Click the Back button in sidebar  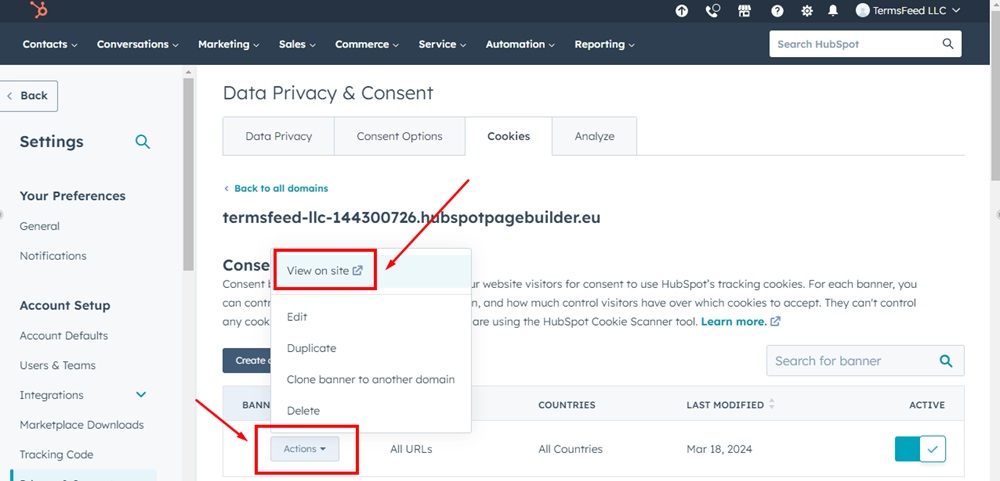(28, 96)
